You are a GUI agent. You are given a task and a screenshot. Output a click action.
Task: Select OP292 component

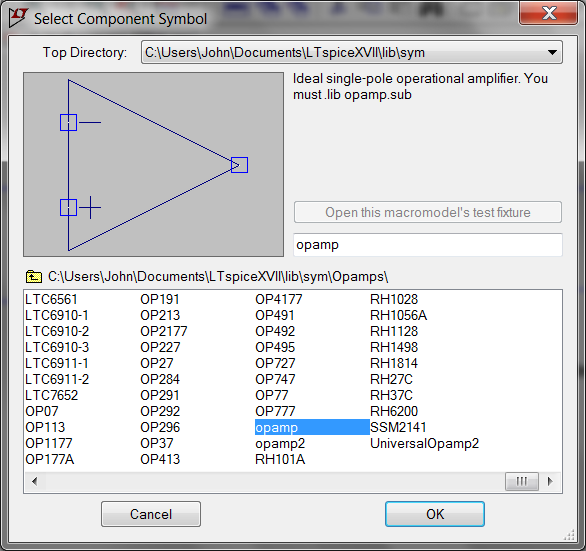160,412
